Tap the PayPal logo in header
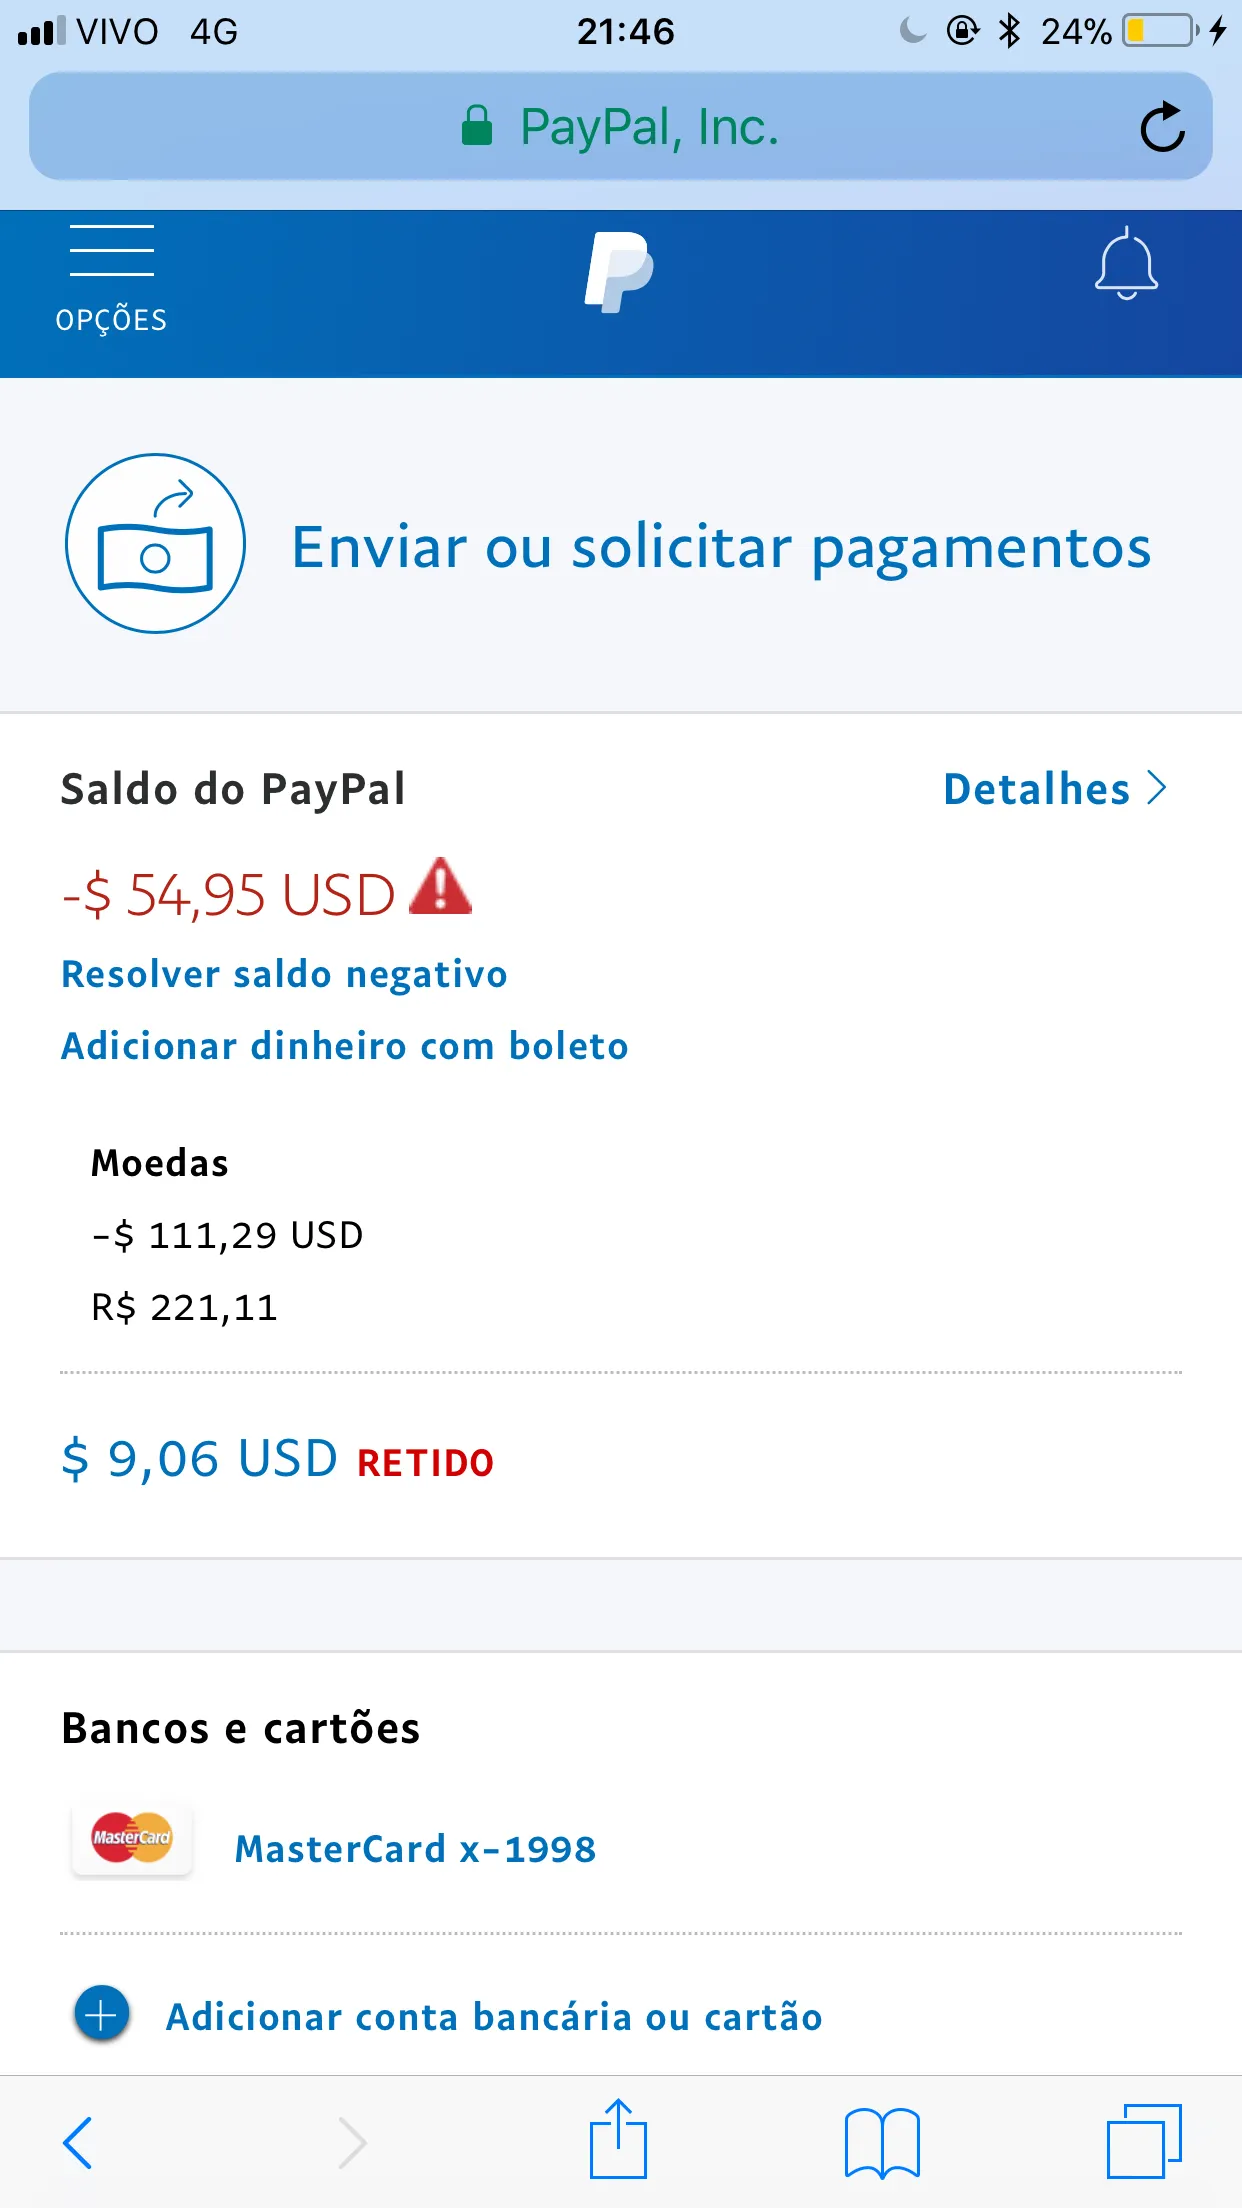 (x=619, y=272)
